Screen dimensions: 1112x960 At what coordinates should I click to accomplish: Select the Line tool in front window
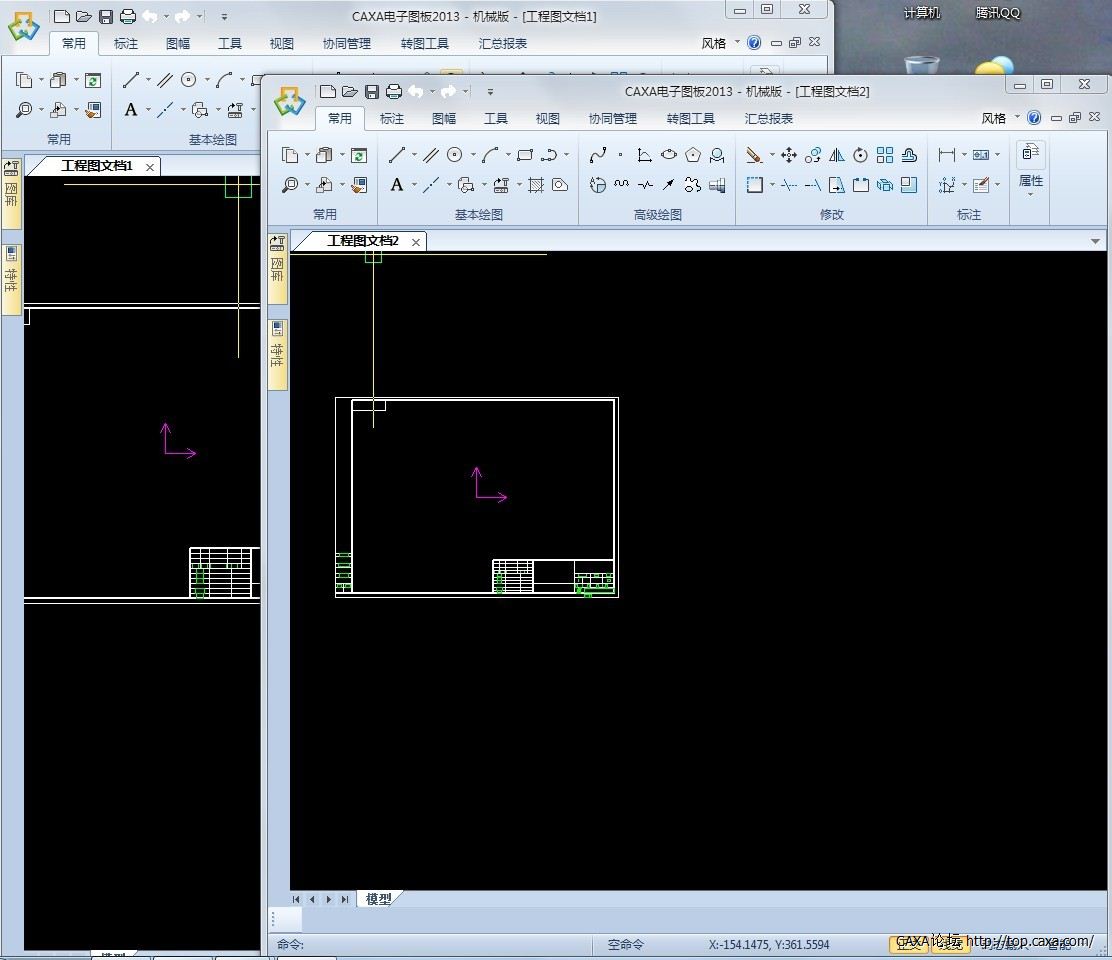tap(397, 155)
